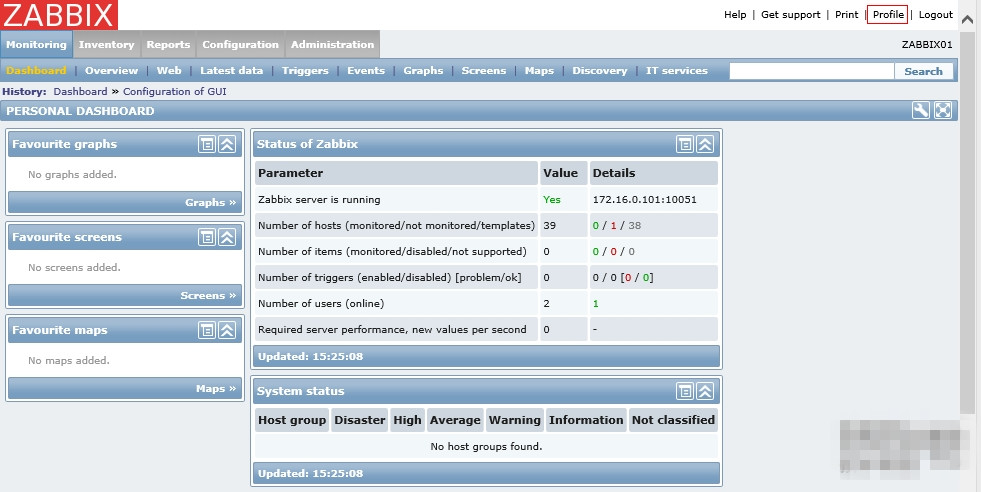Click the ZABBIX logo
This screenshot has width=981, height=492.
coord(59,15)
